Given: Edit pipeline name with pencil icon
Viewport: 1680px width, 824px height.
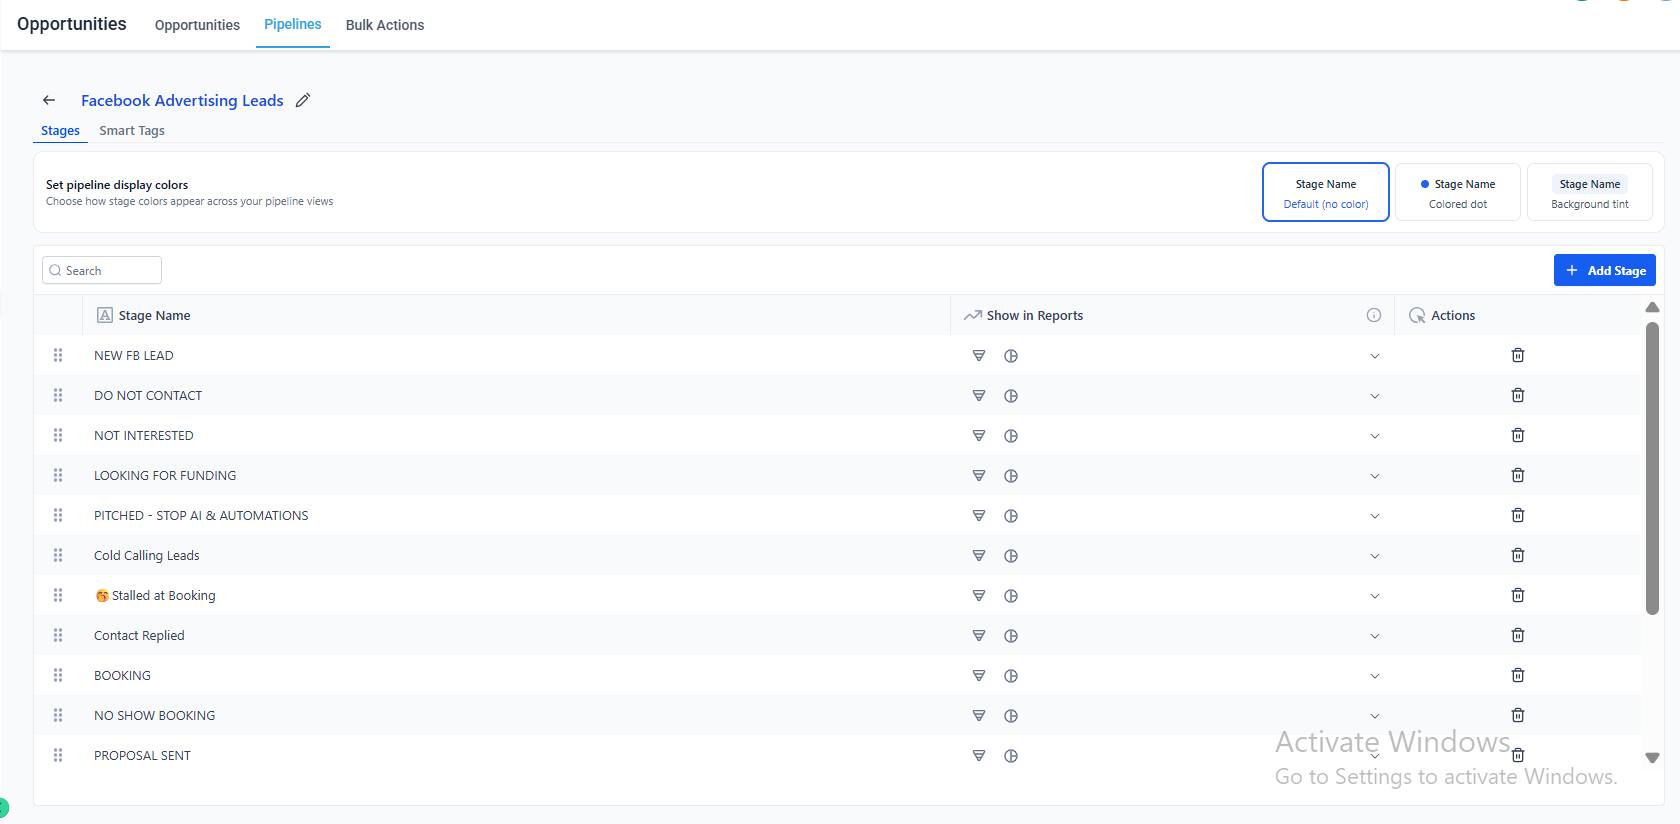Looking at the screenshot, I should pos(303,100).
